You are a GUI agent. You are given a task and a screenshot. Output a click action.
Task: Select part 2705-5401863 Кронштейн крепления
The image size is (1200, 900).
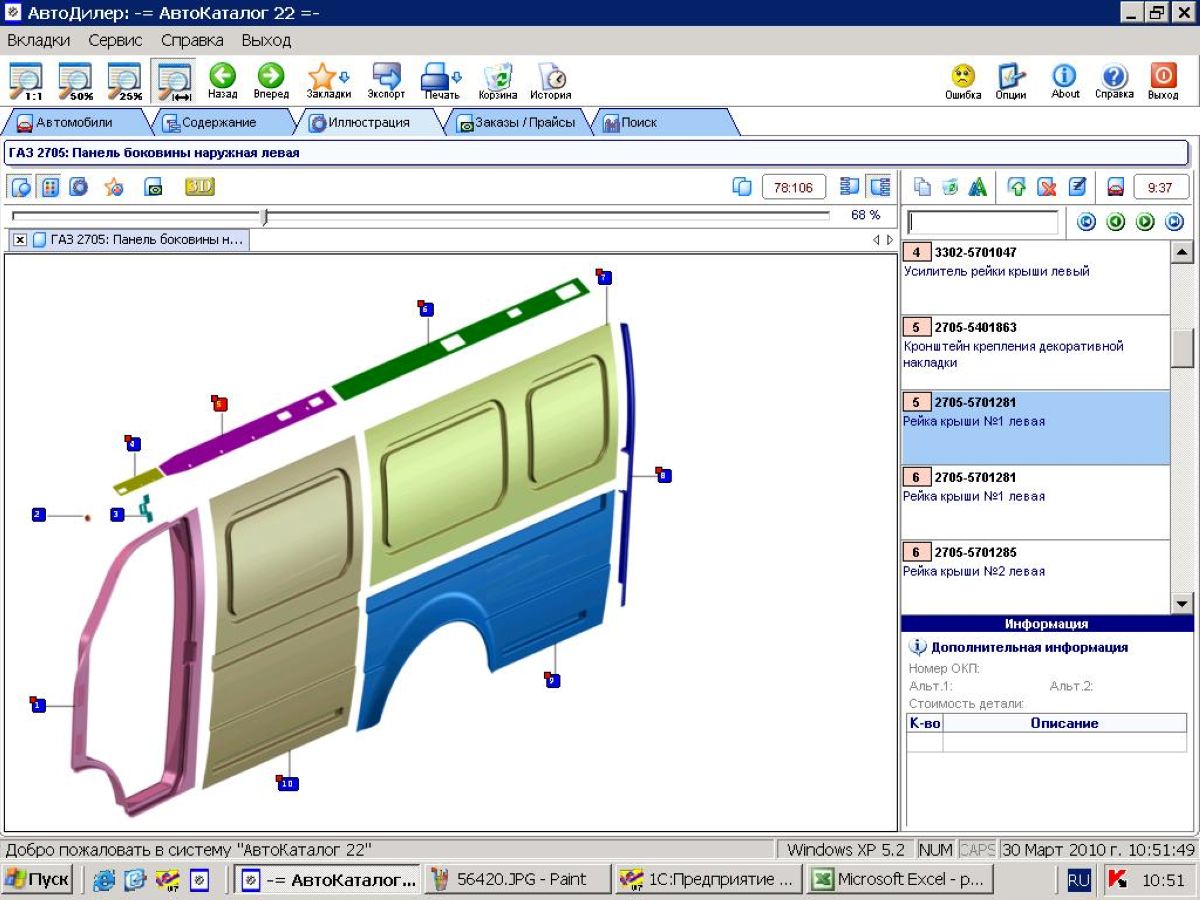[1035, 353]
